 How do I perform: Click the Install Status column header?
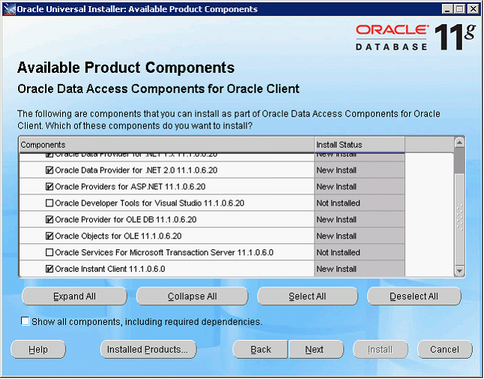tap(359, 145)
